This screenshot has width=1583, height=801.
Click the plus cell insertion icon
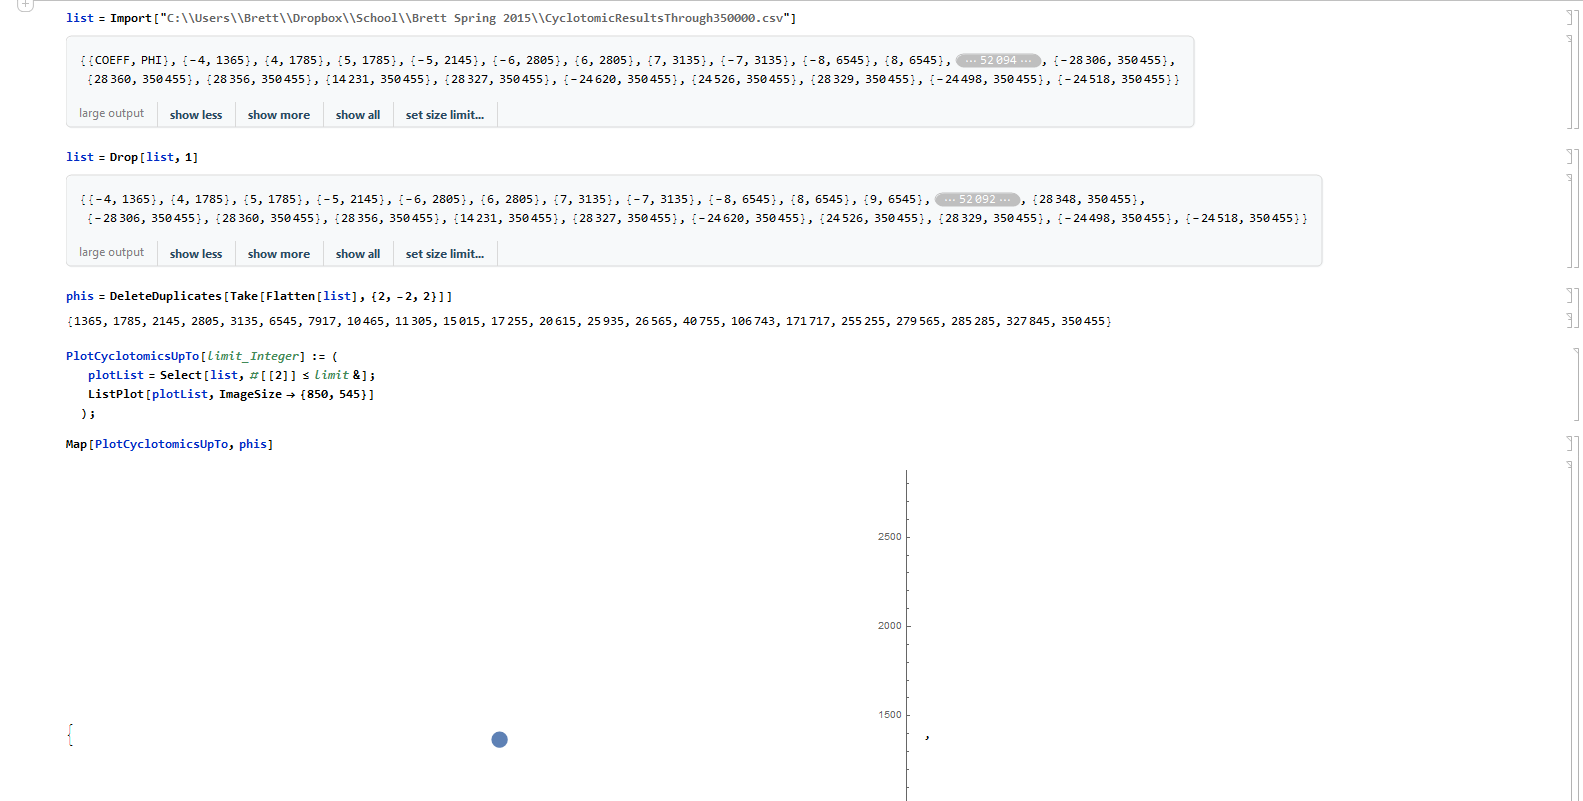(x=25, y=5)
